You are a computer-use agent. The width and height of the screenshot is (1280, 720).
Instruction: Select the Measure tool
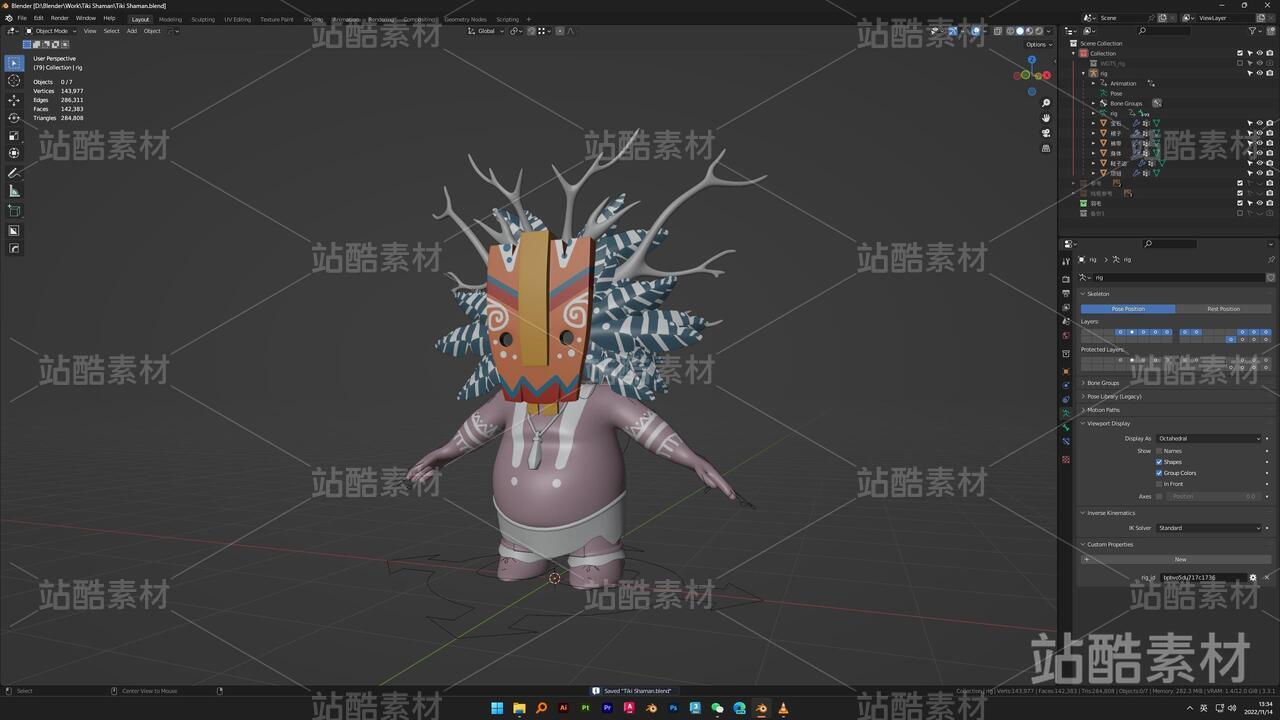pos(14,191)
